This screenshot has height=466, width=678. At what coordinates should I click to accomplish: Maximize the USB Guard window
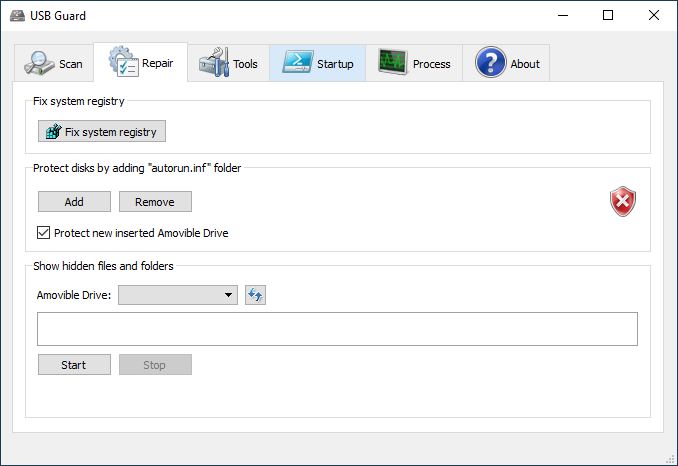pyautogui.click(x=608, y=16)
